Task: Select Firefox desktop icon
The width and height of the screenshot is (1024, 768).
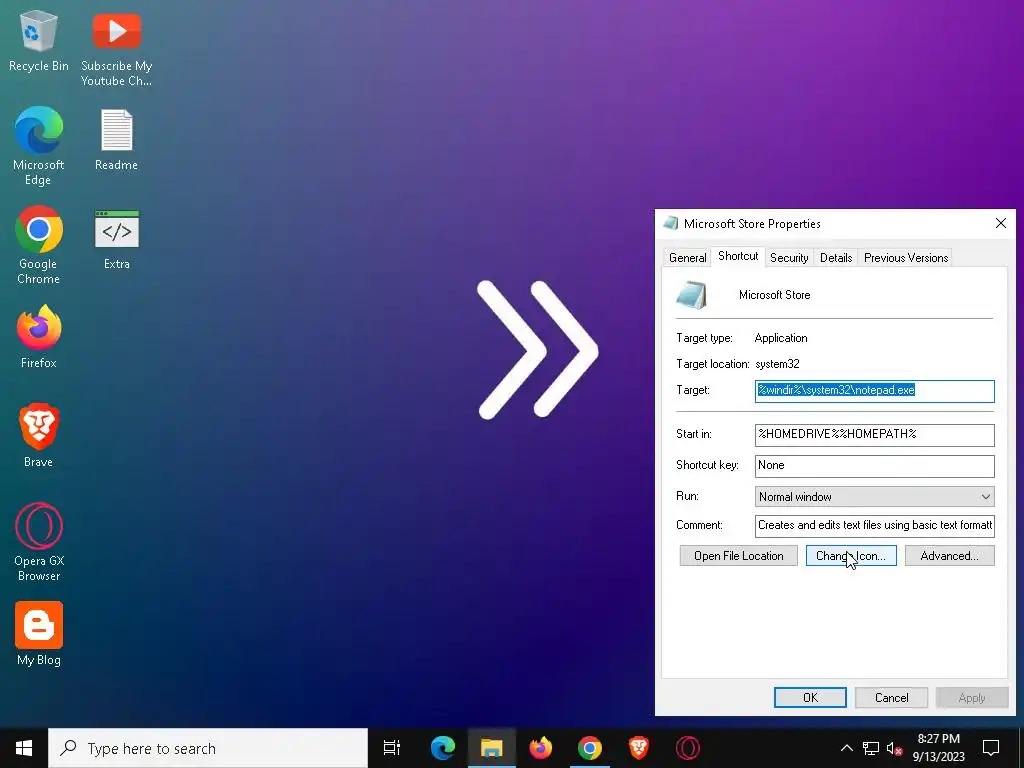Action: [x=39, y=337]
